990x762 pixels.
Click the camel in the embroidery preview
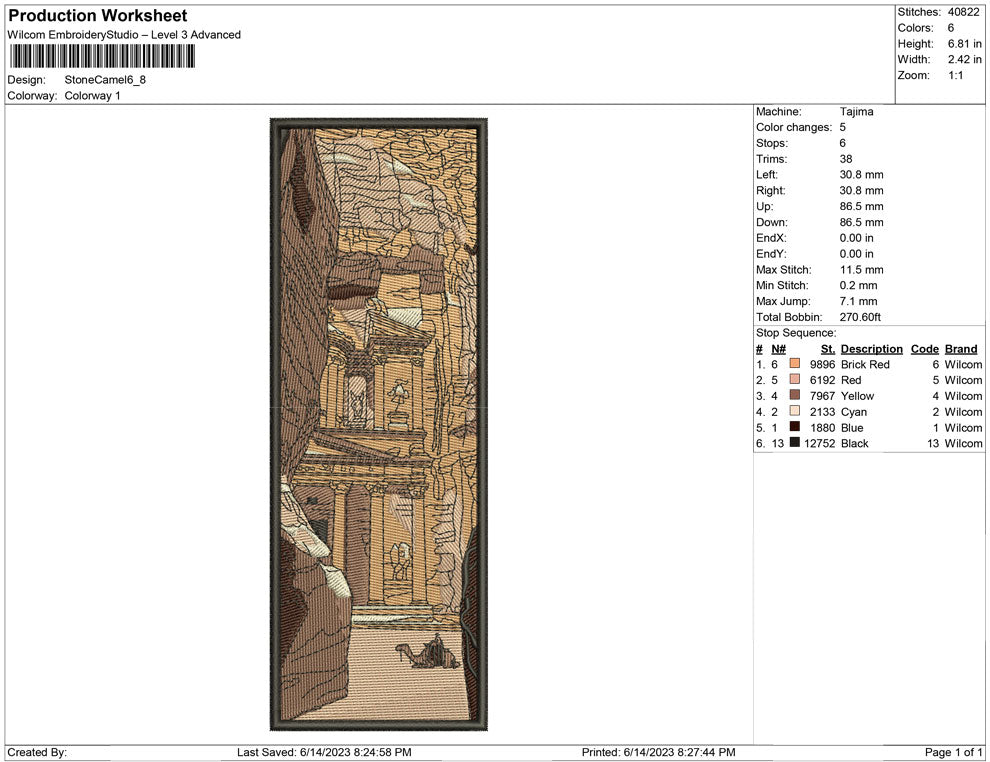pos(428,653)
